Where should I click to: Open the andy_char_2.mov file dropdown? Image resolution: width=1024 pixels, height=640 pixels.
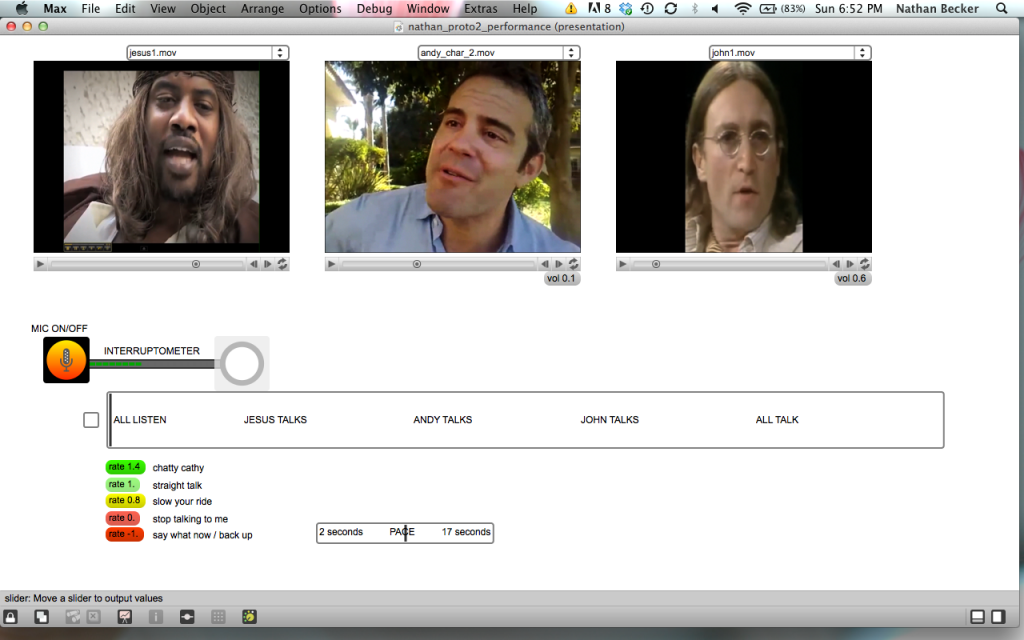point(499,53)
